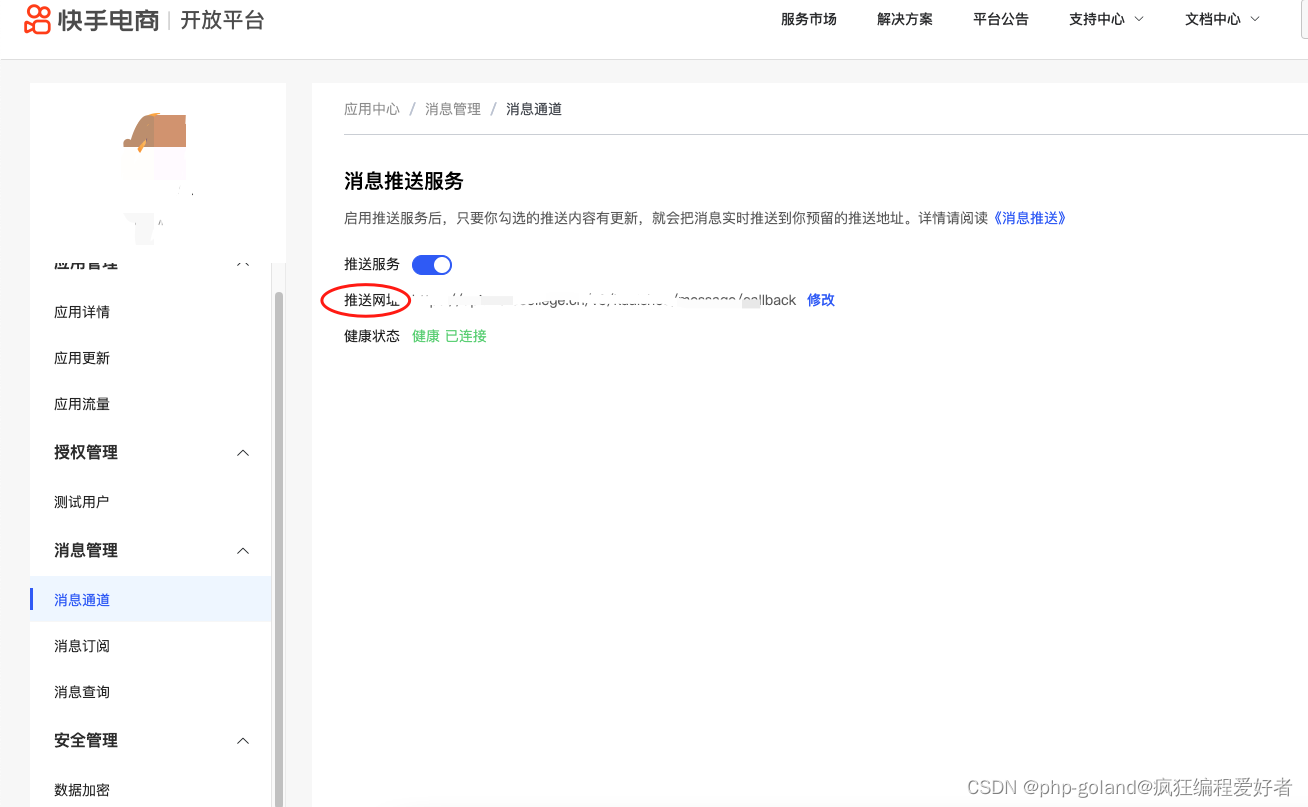1308x807 pixels.
Task: View 应用流量 page
Action: tap(81, 403)
